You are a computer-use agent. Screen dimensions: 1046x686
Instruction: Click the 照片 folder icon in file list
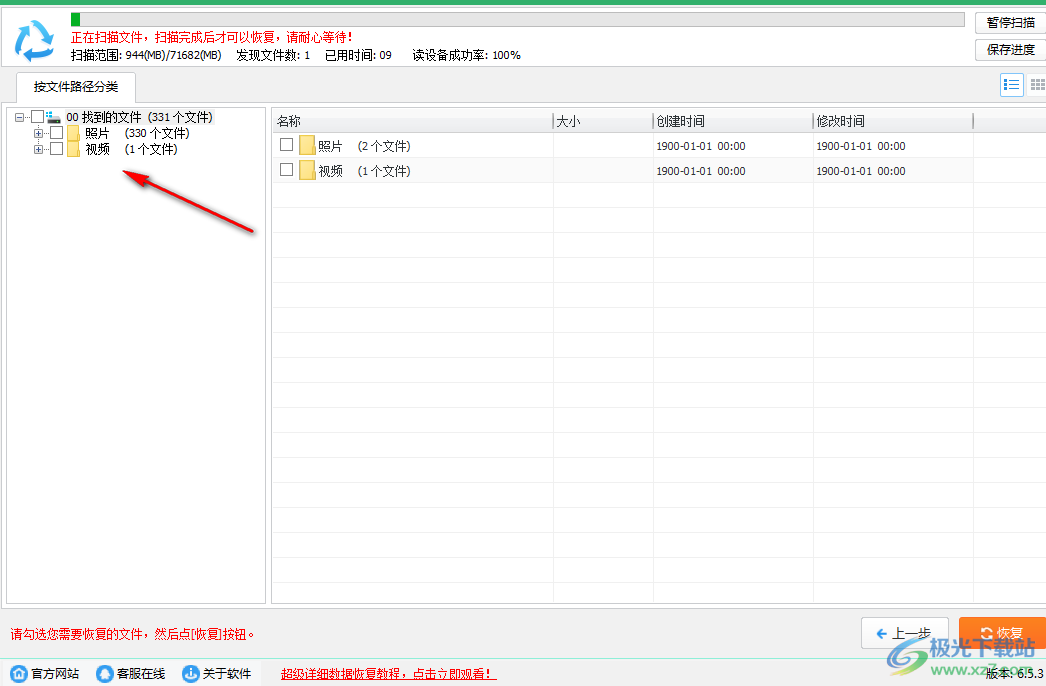[307, 145]
